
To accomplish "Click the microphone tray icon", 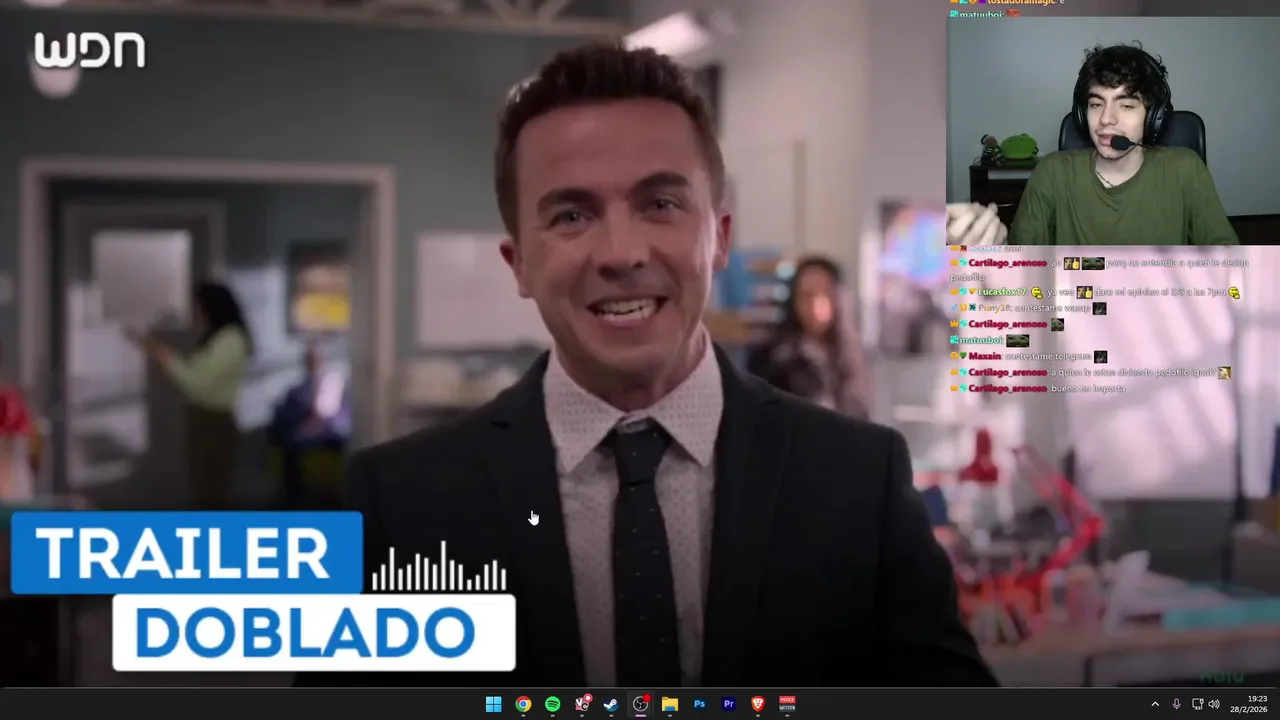I will pyautogui.click(x=1176, y=704).
